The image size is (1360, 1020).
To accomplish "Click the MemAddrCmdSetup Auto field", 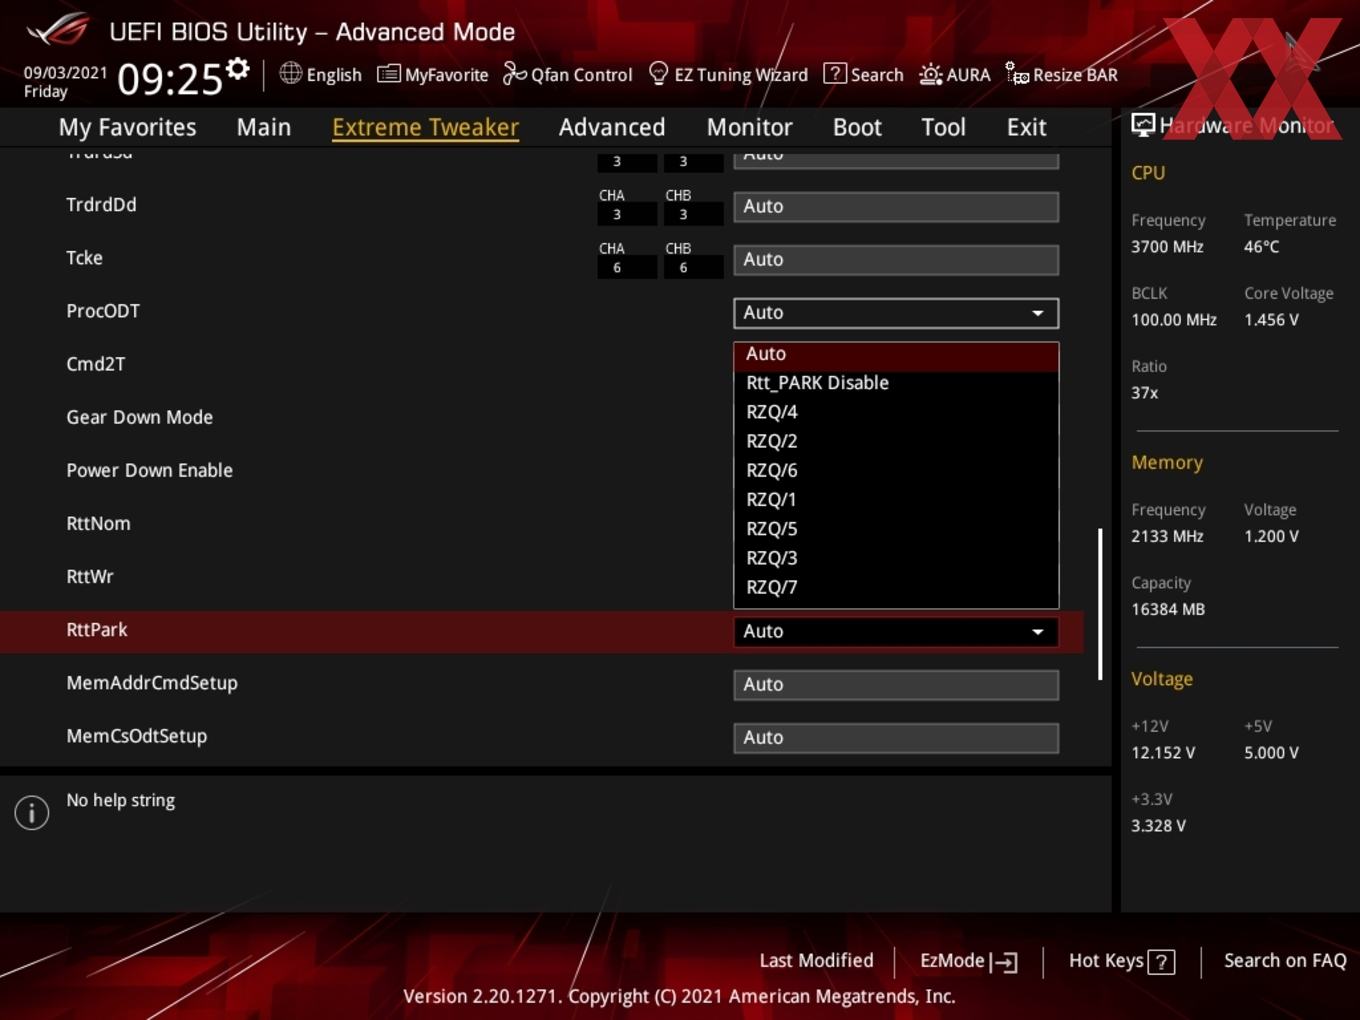I will 896,685.
